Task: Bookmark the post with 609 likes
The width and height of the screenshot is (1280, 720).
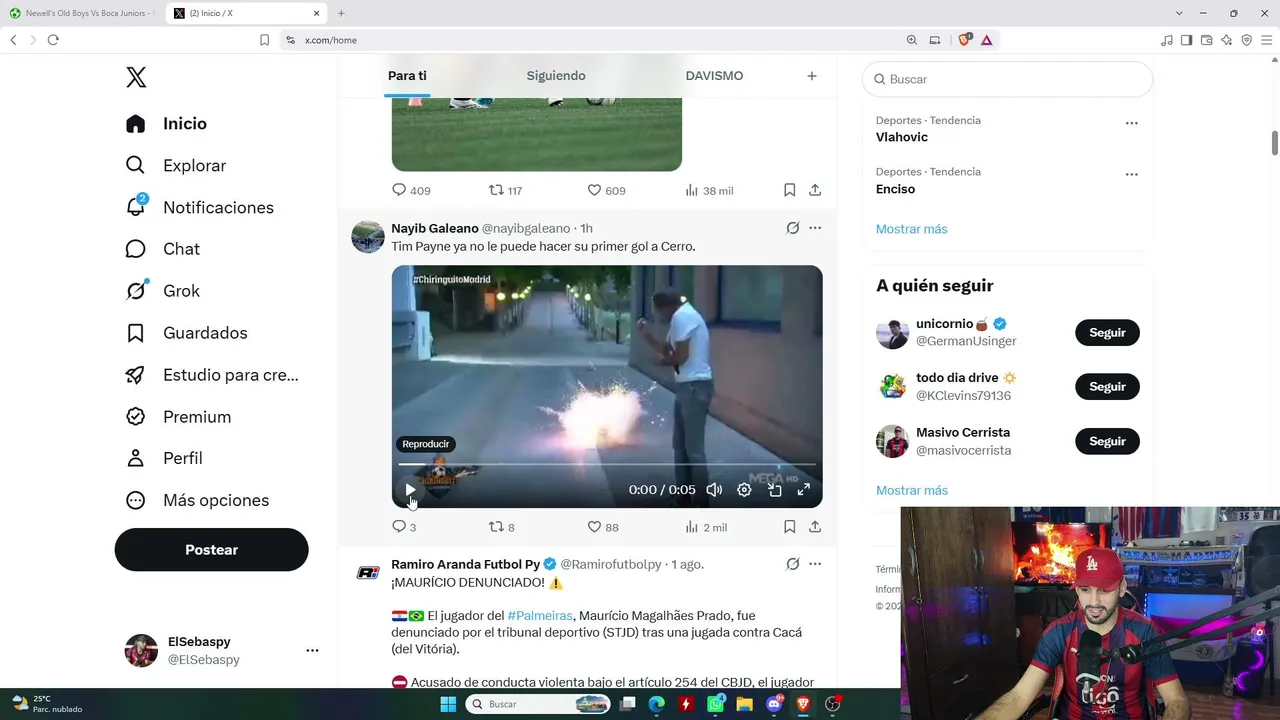Action: coord(789,190)
